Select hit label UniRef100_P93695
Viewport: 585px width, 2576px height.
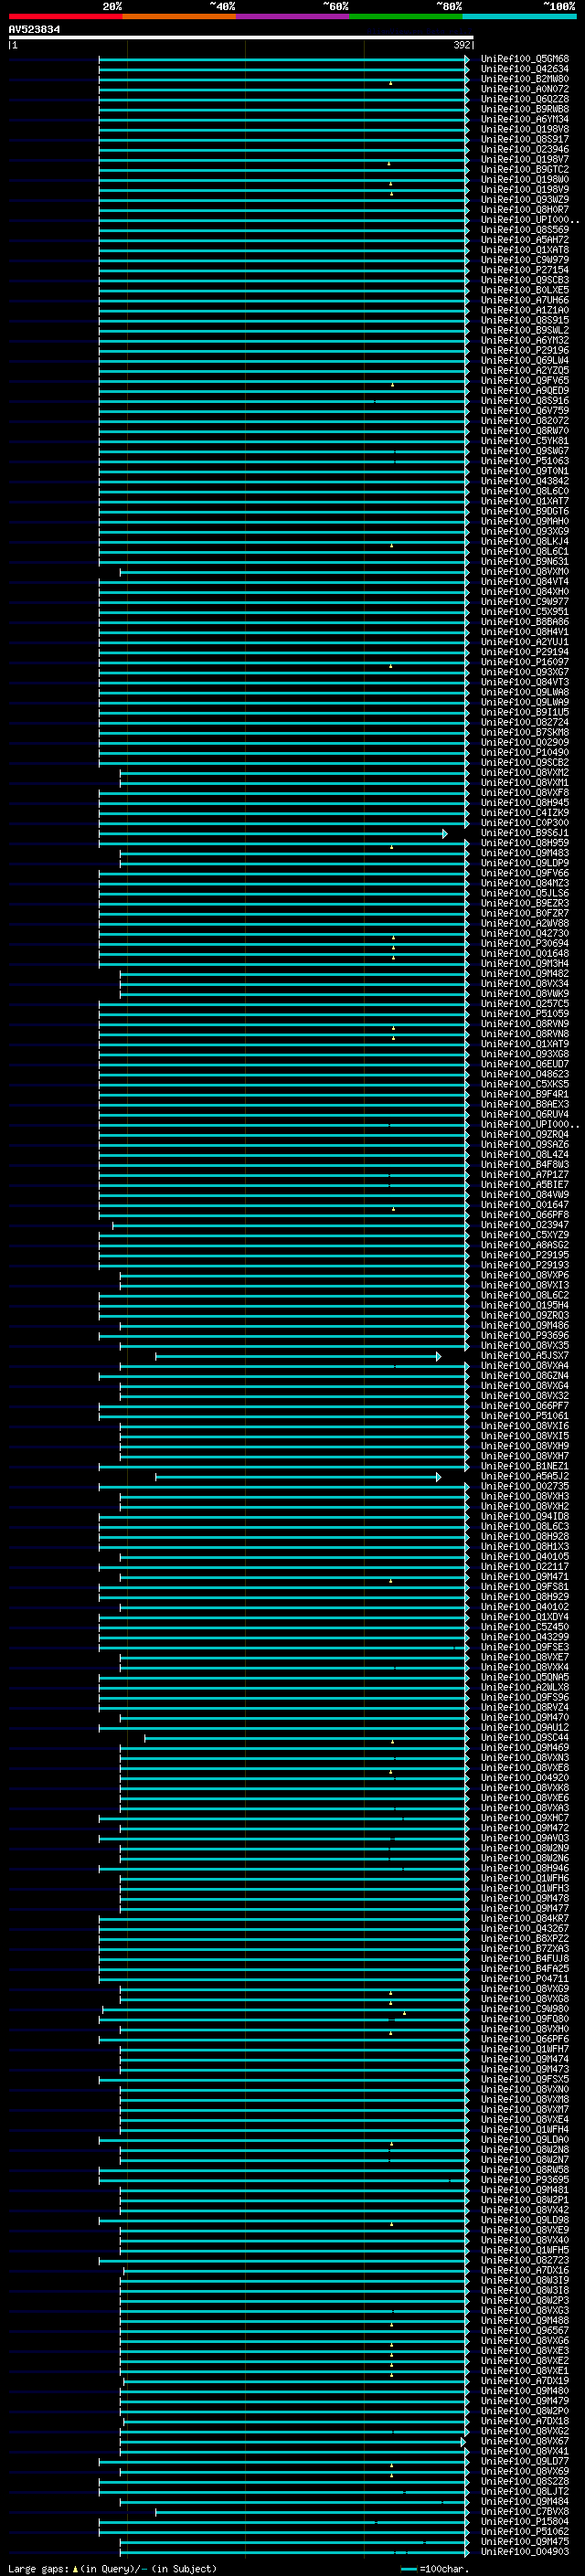[x=525, y=2180]
